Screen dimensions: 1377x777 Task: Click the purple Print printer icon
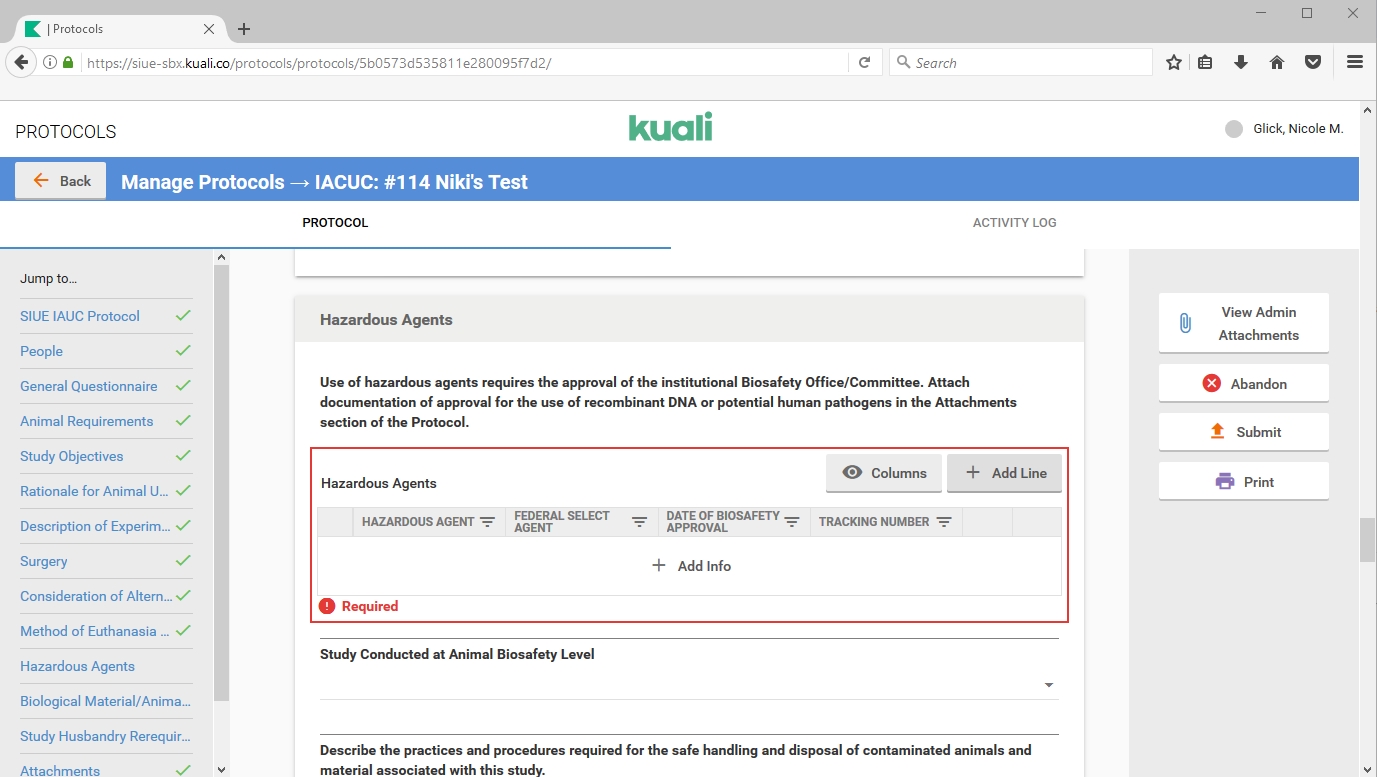click(1224, 481)
